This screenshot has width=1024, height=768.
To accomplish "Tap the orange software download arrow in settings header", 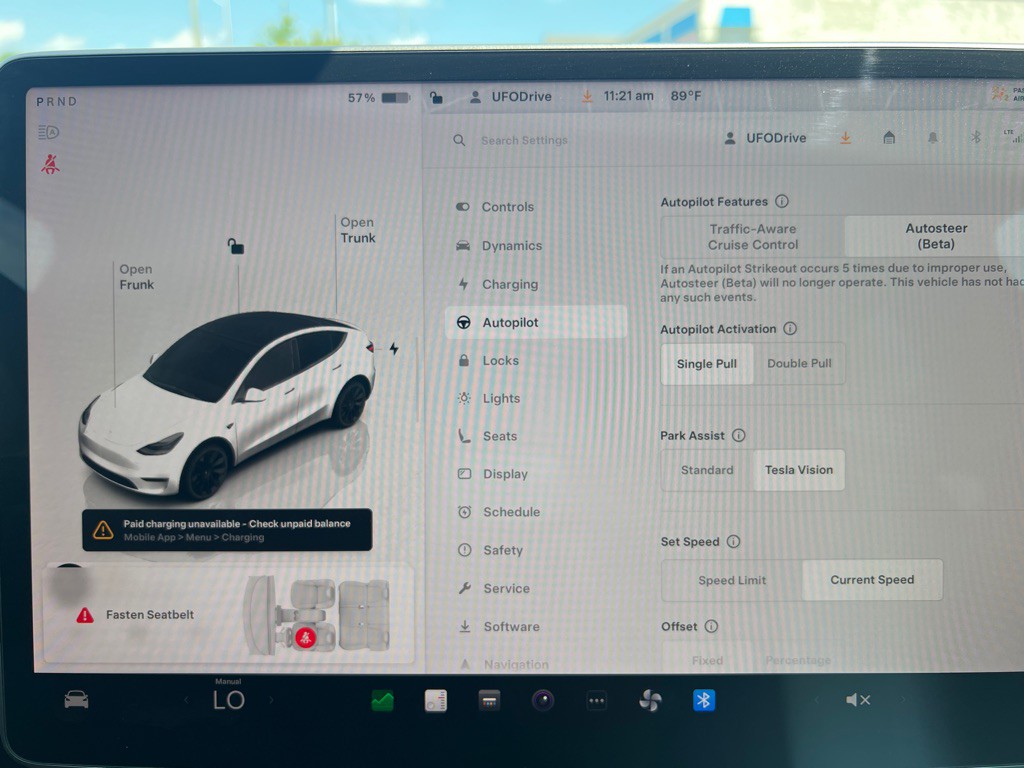I will coord(845,138).
